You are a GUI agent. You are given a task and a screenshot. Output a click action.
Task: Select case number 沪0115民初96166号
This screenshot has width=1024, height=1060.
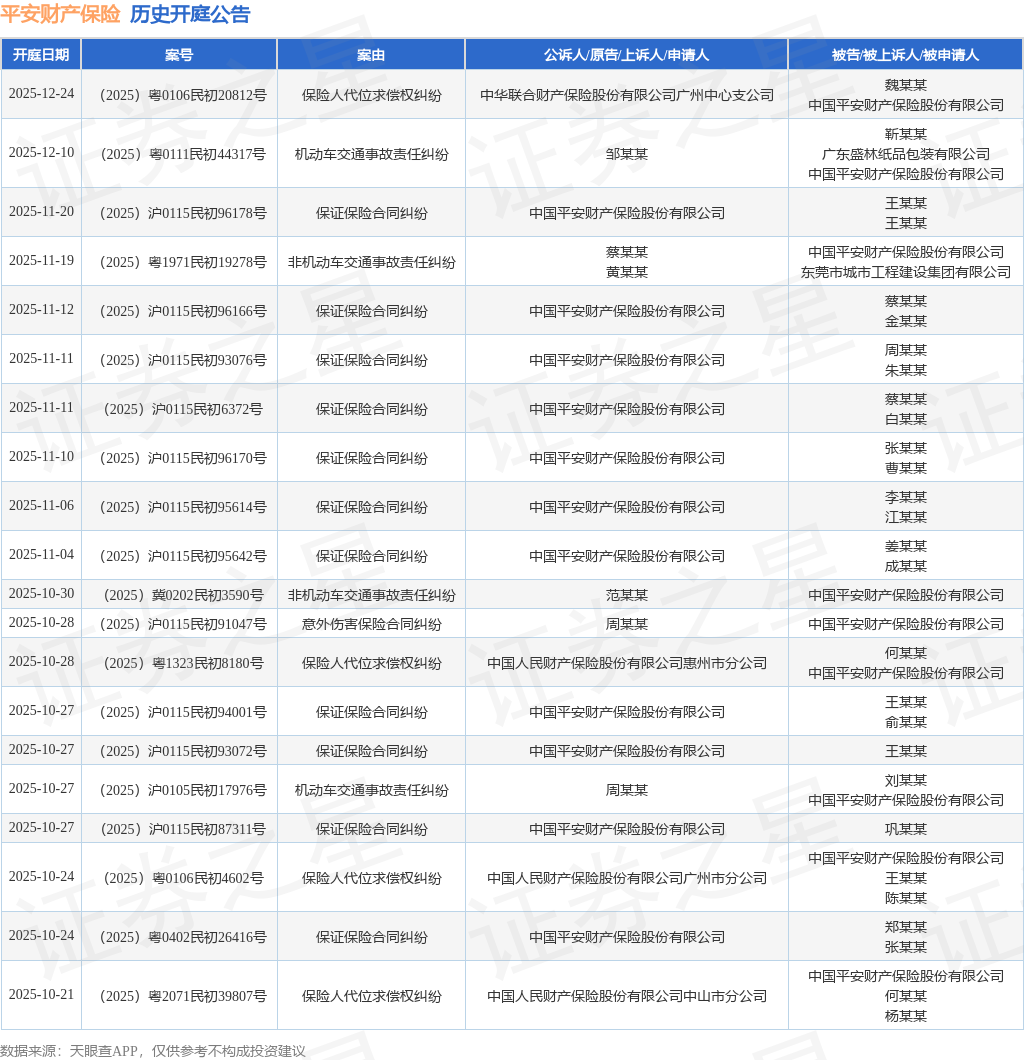[x=183, y=311]
